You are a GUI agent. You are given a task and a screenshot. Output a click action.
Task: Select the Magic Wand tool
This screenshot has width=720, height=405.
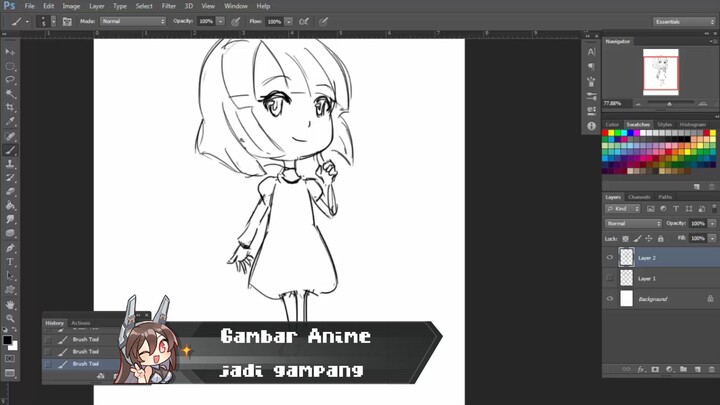click(10, 94)
